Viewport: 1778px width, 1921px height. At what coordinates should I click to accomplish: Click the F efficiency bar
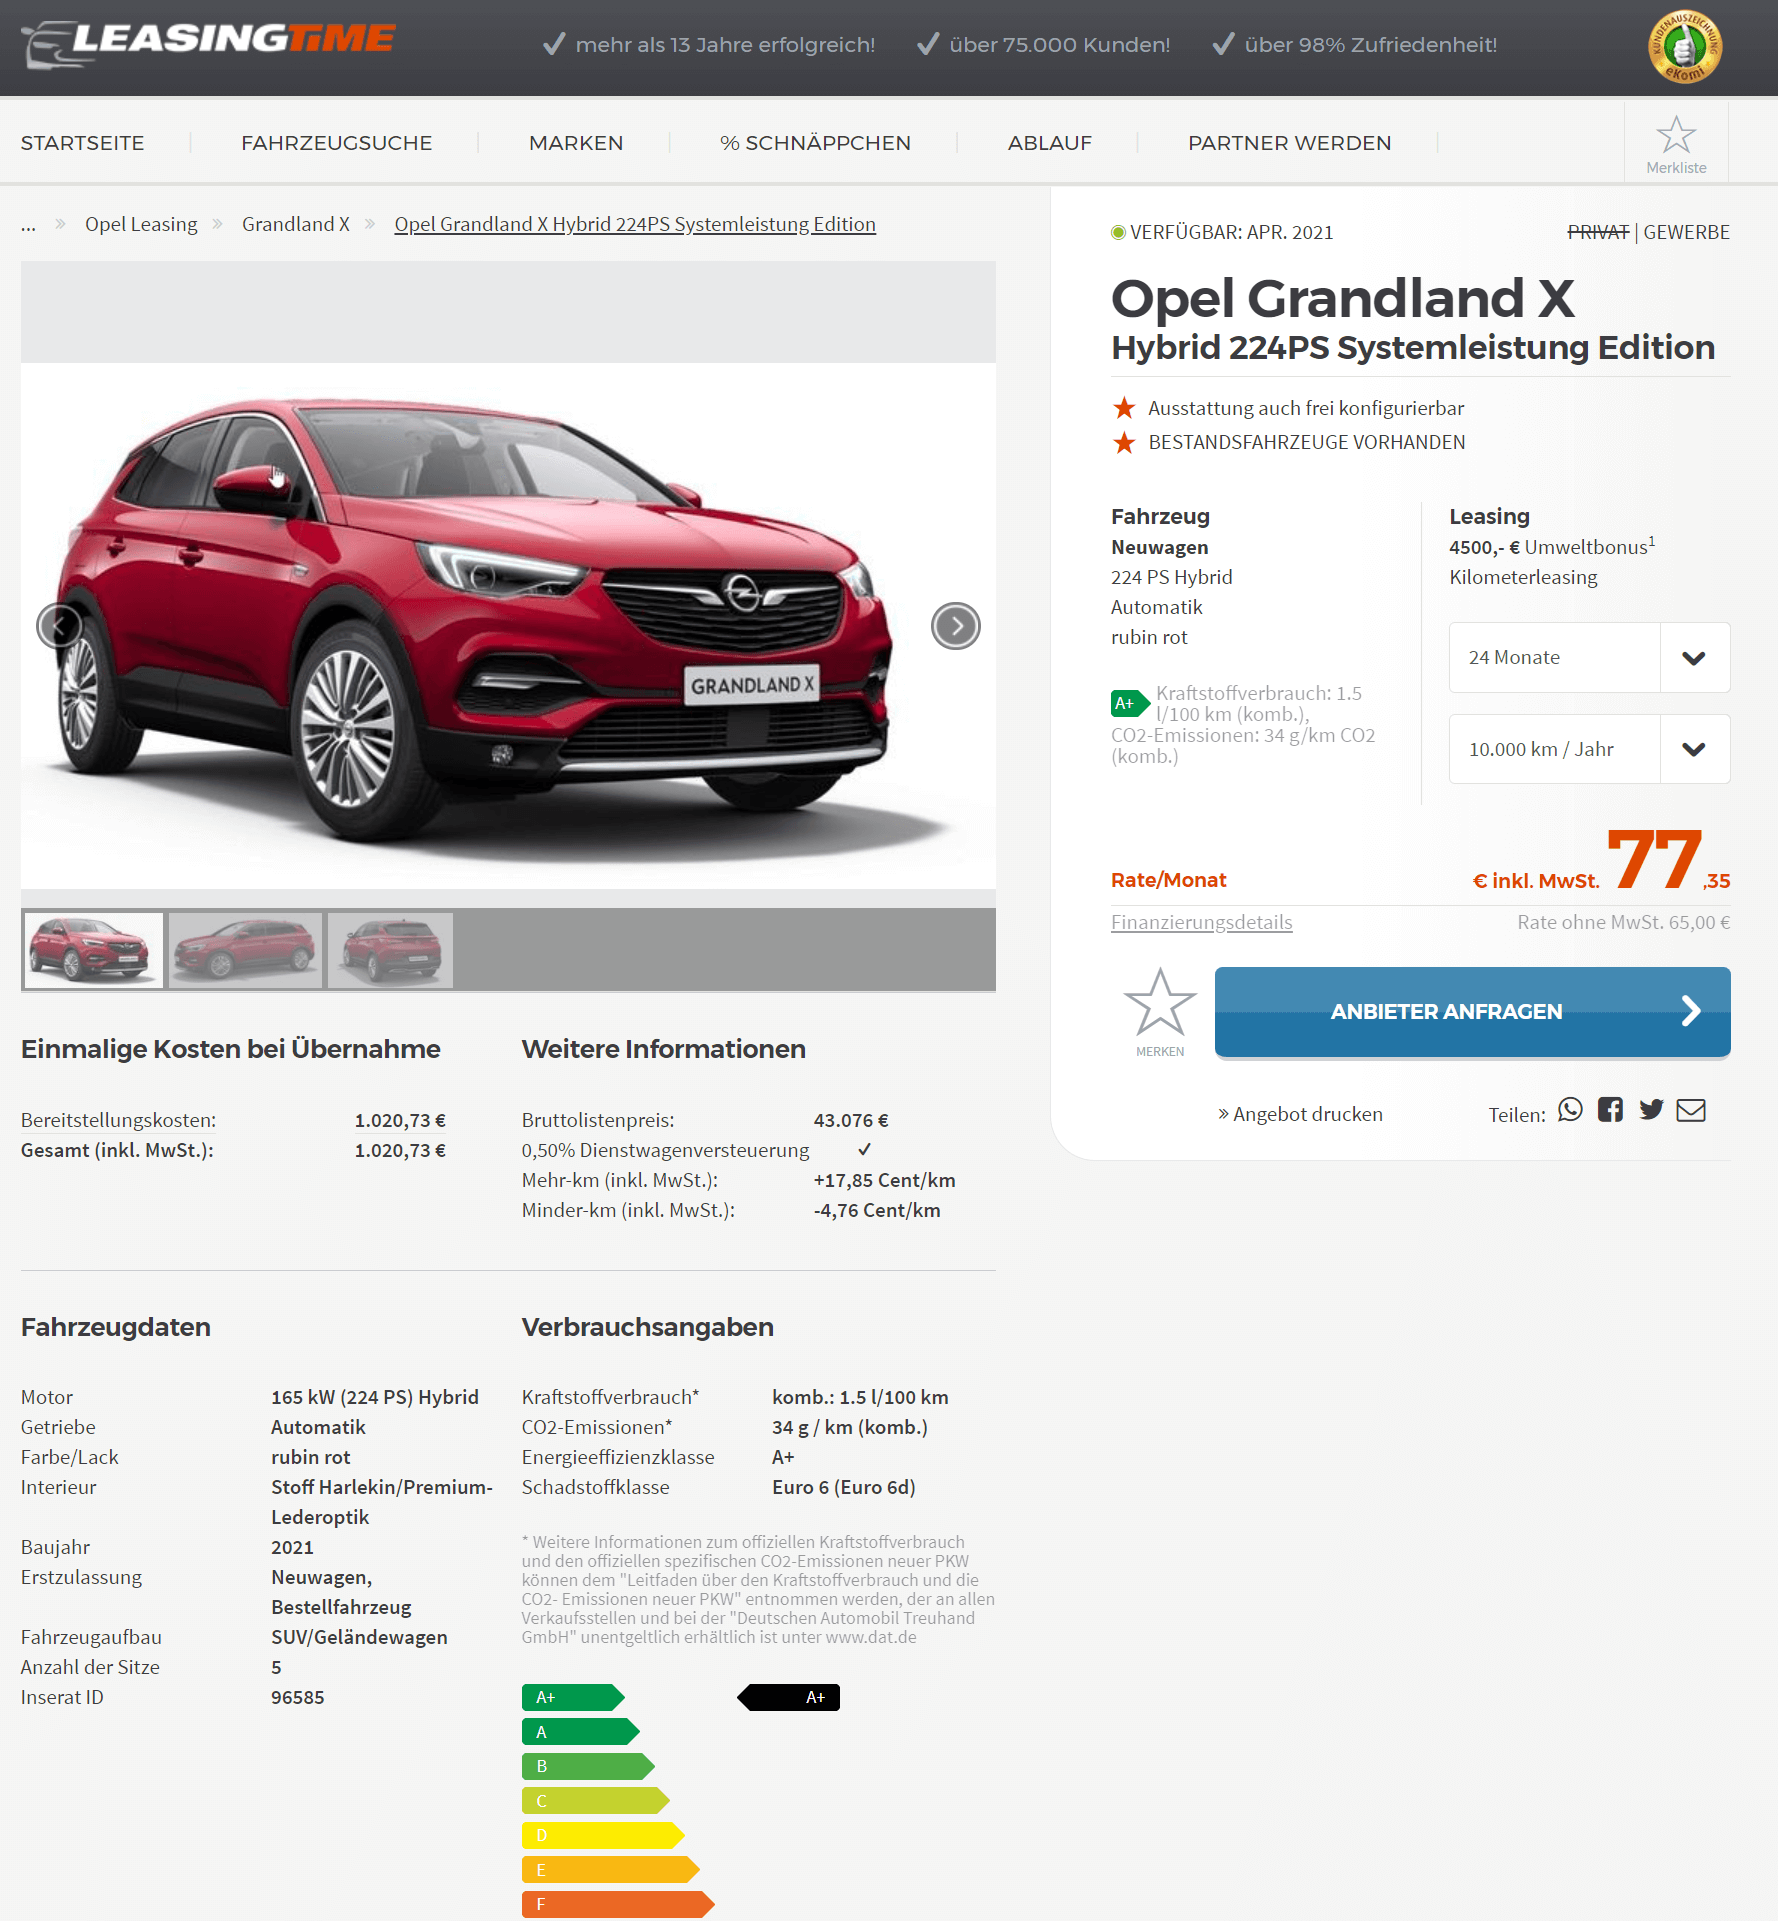[x=618, y=1904]
